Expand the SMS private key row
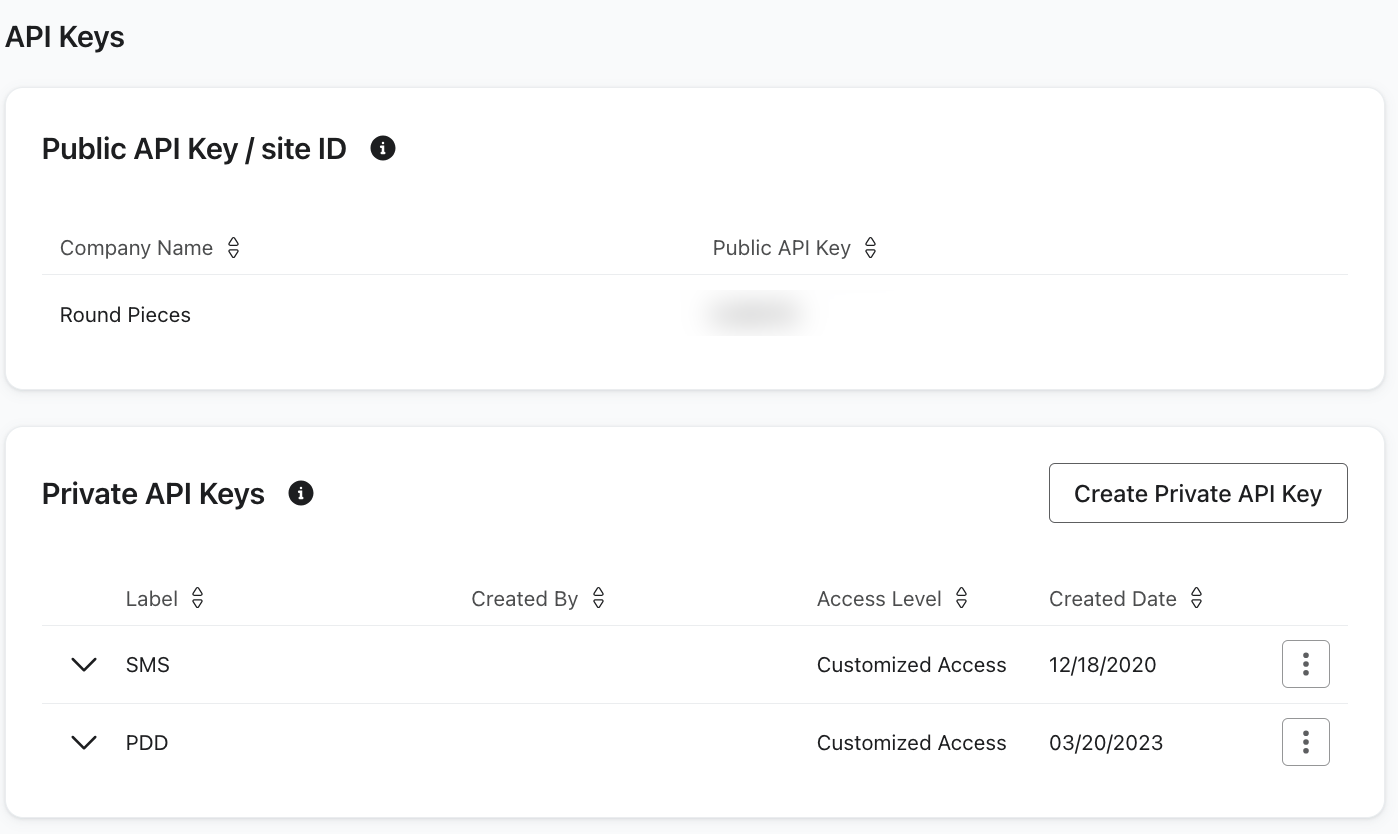 pyautogui.click(x=84, y=664)
